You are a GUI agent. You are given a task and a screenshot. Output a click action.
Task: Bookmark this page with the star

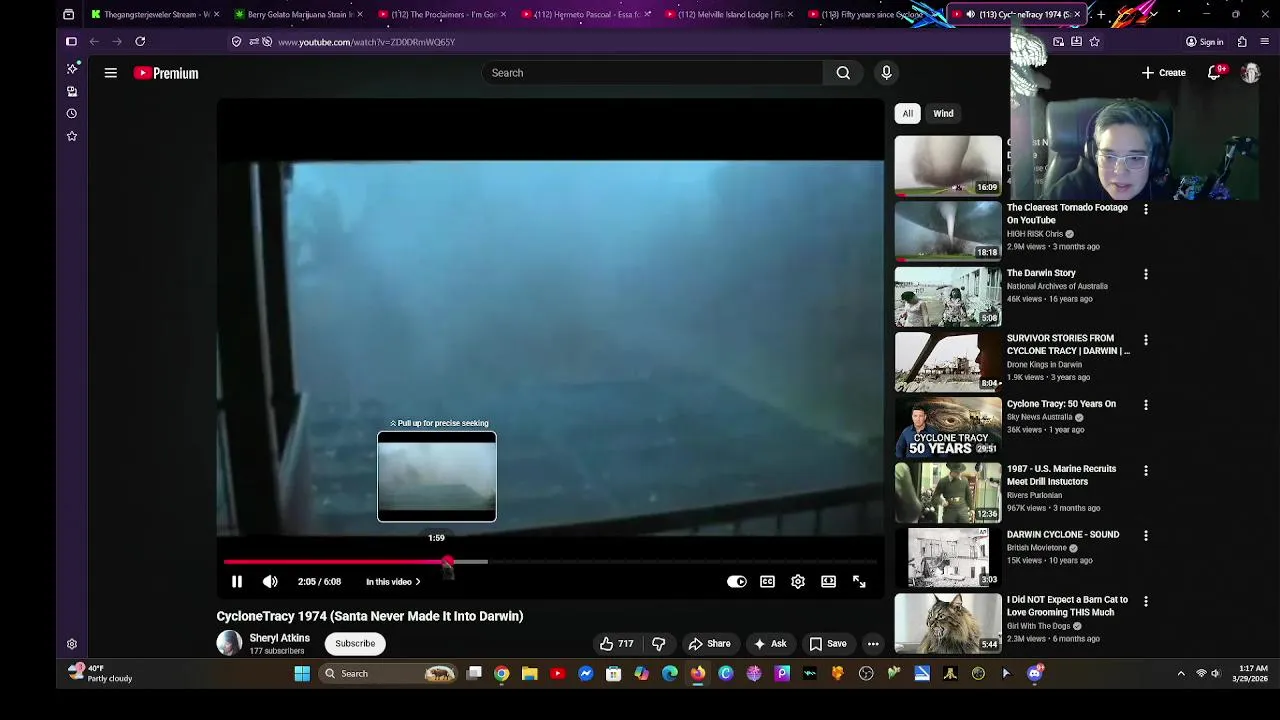(x=1094, y=42)
